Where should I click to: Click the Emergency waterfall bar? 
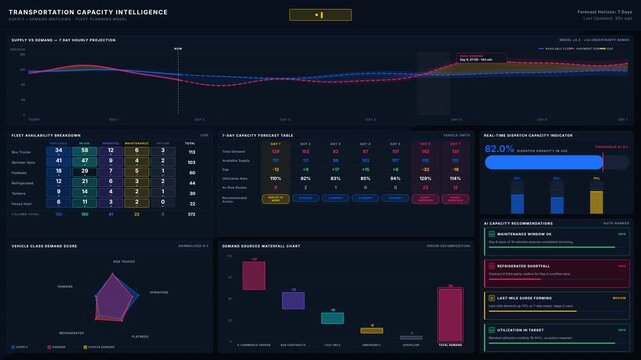[372, 331]
